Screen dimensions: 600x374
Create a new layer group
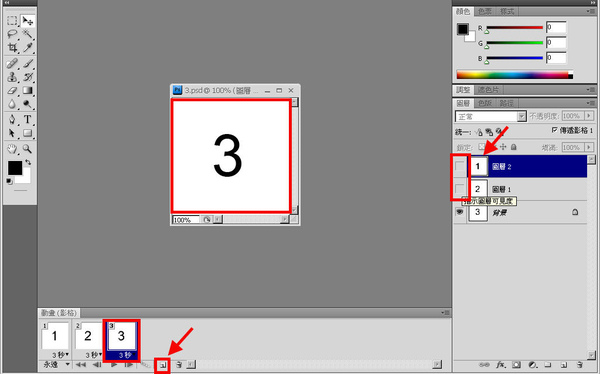coord(548,364)
